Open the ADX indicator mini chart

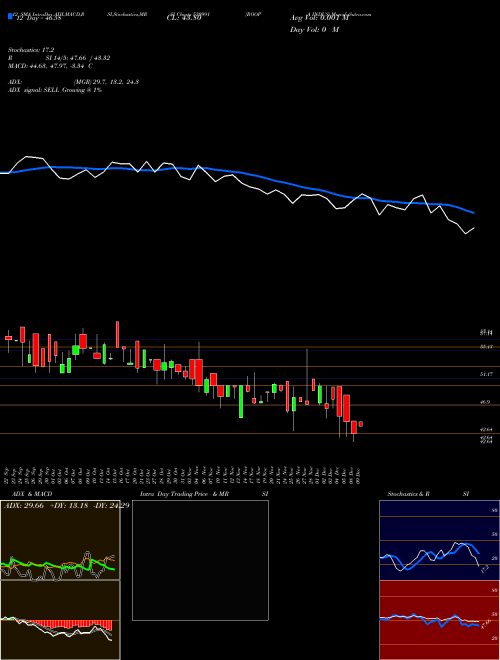pos(60,540)
